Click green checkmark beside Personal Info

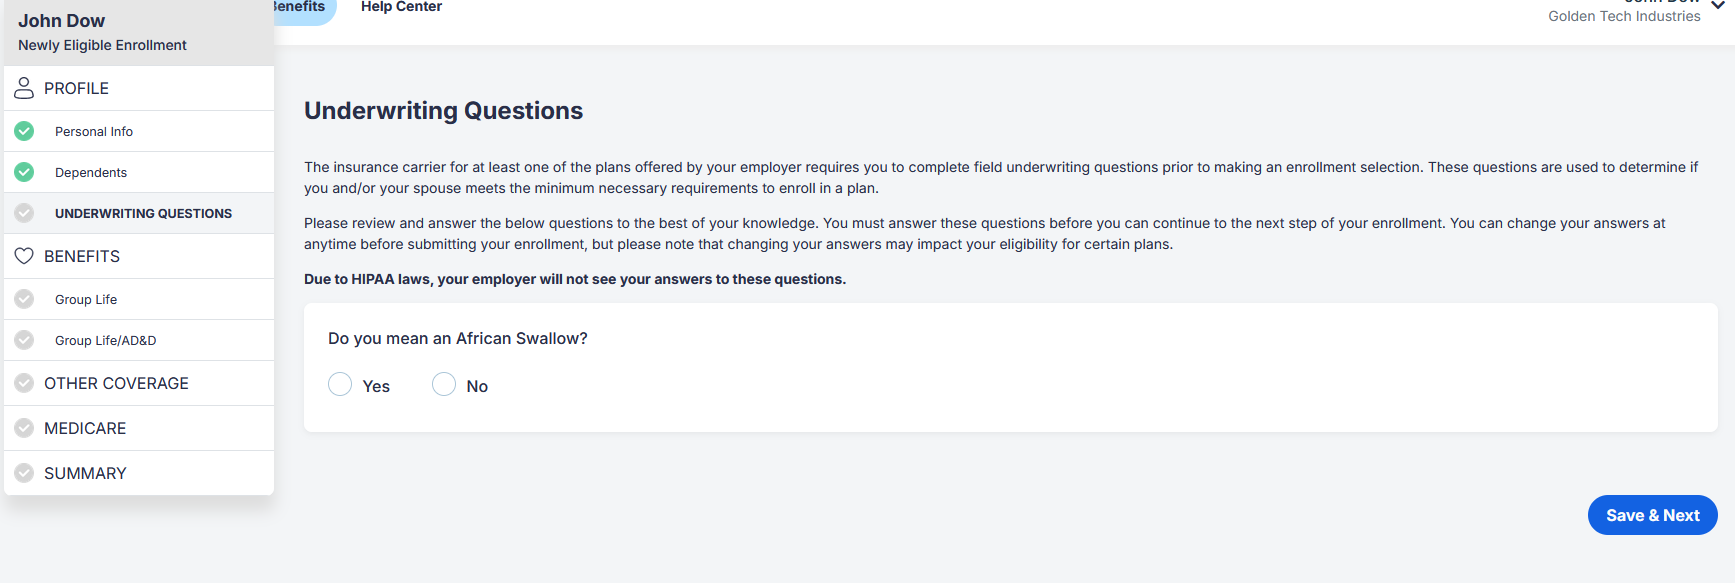click(x=24, y=131)
